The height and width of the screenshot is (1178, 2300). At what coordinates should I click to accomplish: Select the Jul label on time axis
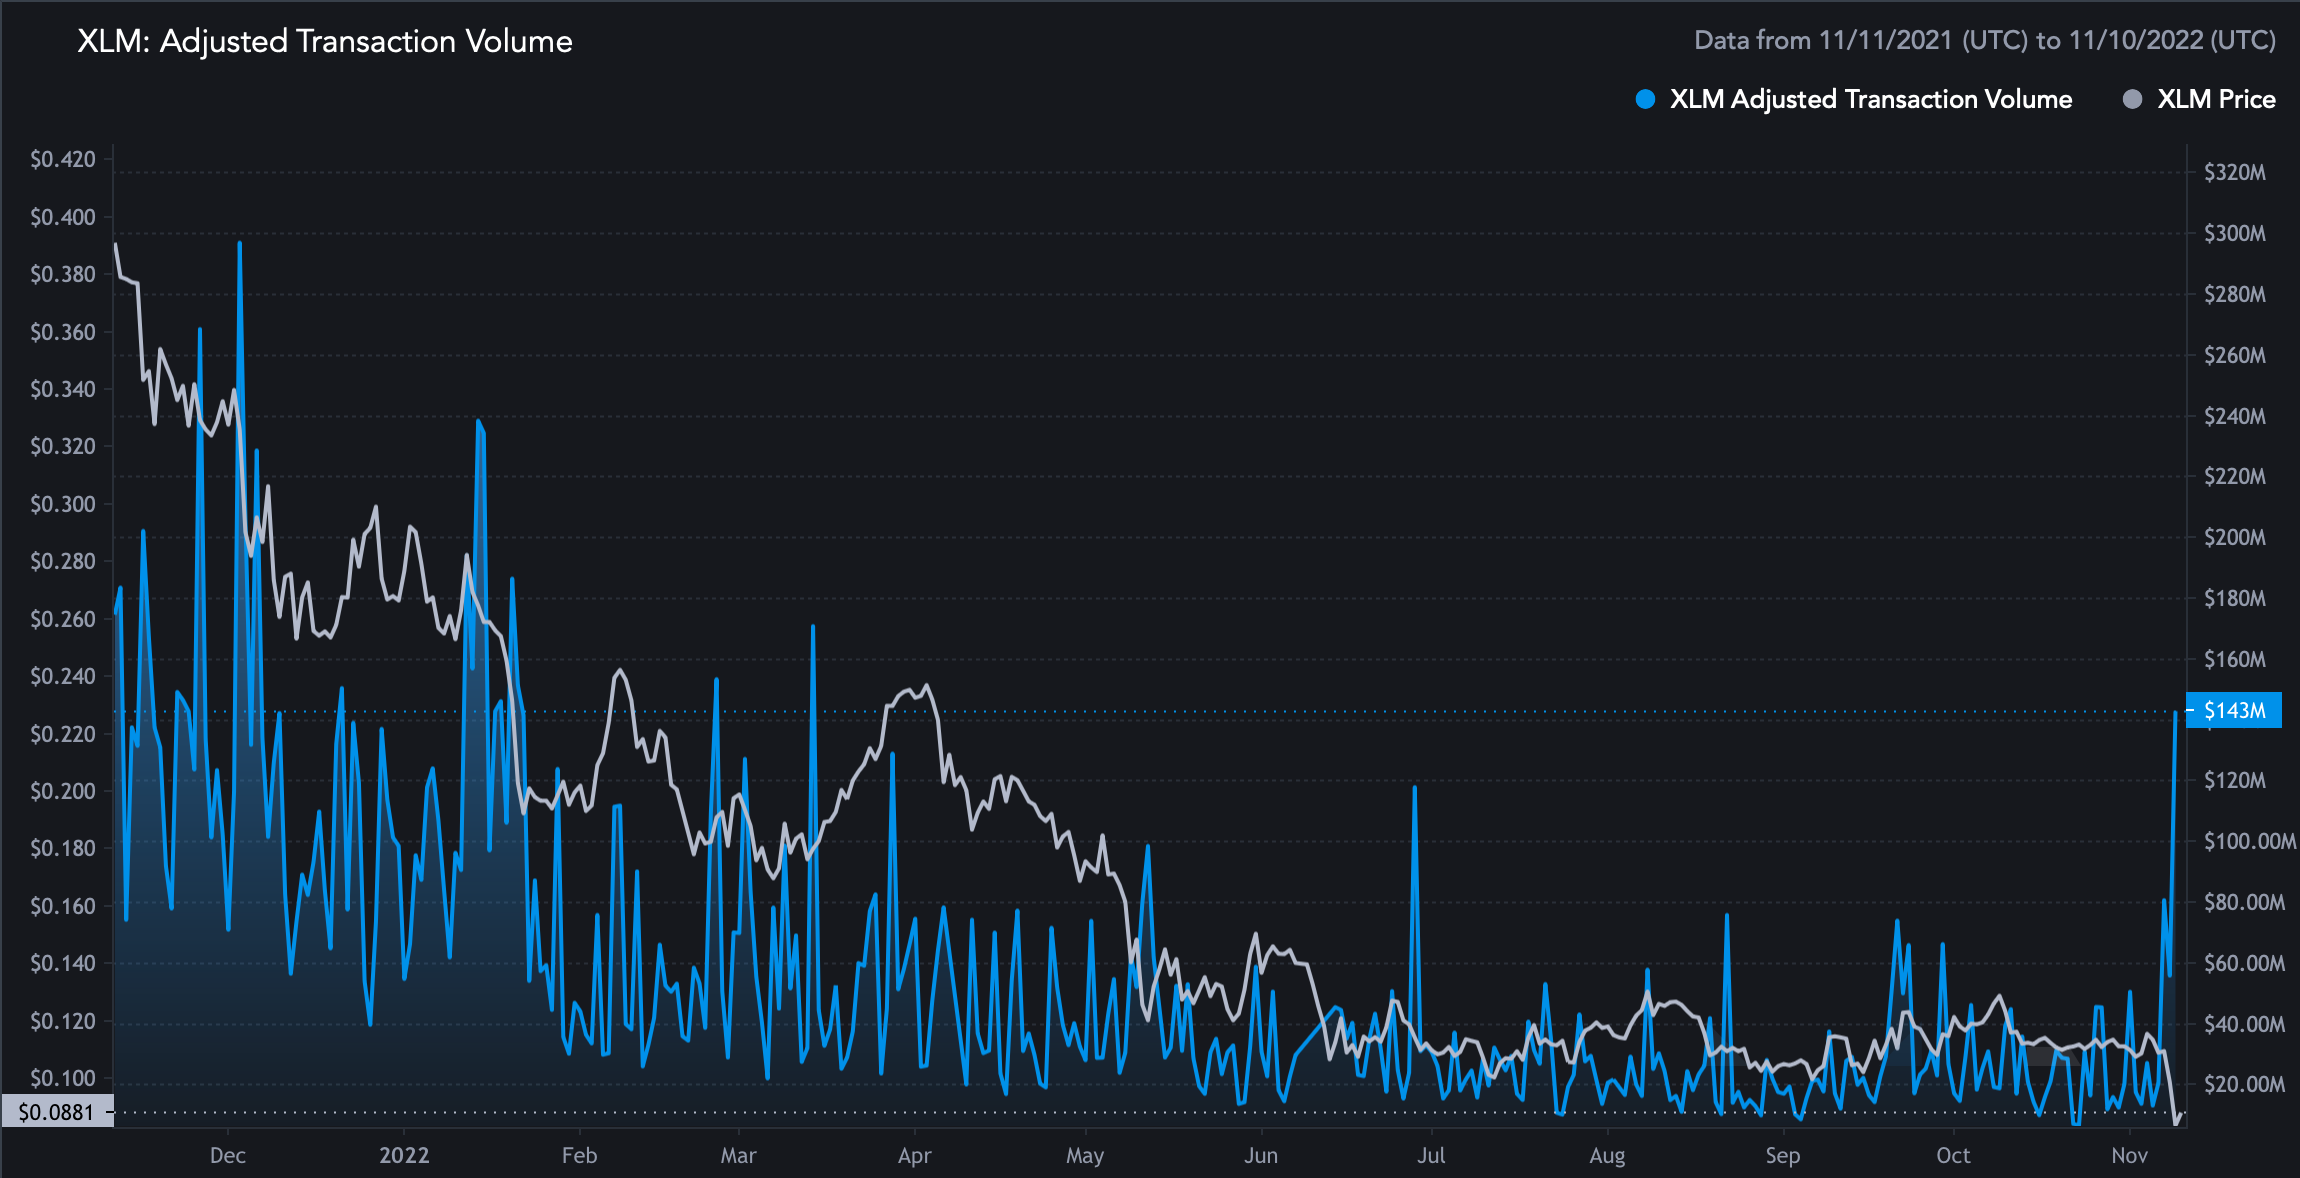click(x=1431, y=1155)
